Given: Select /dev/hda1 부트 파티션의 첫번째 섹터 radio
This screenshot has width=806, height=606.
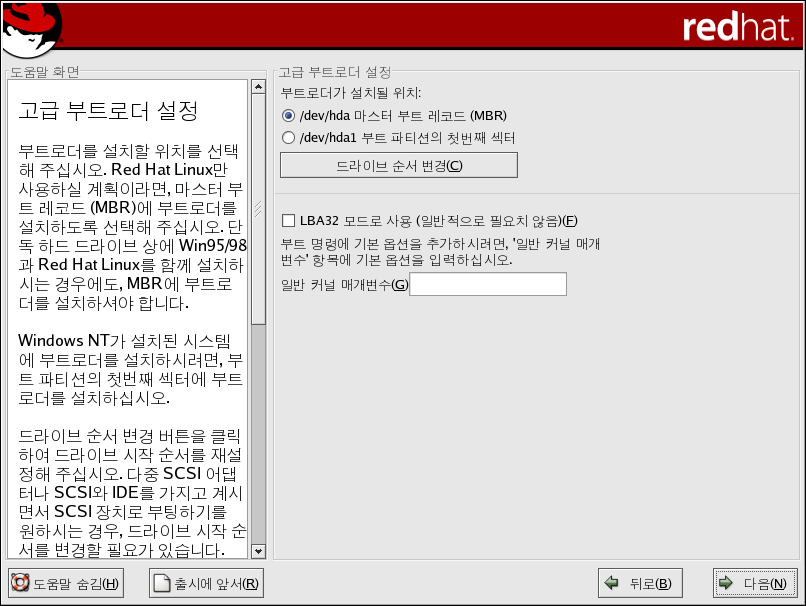Looking at the screenshot, I should (x=289, y=137).
